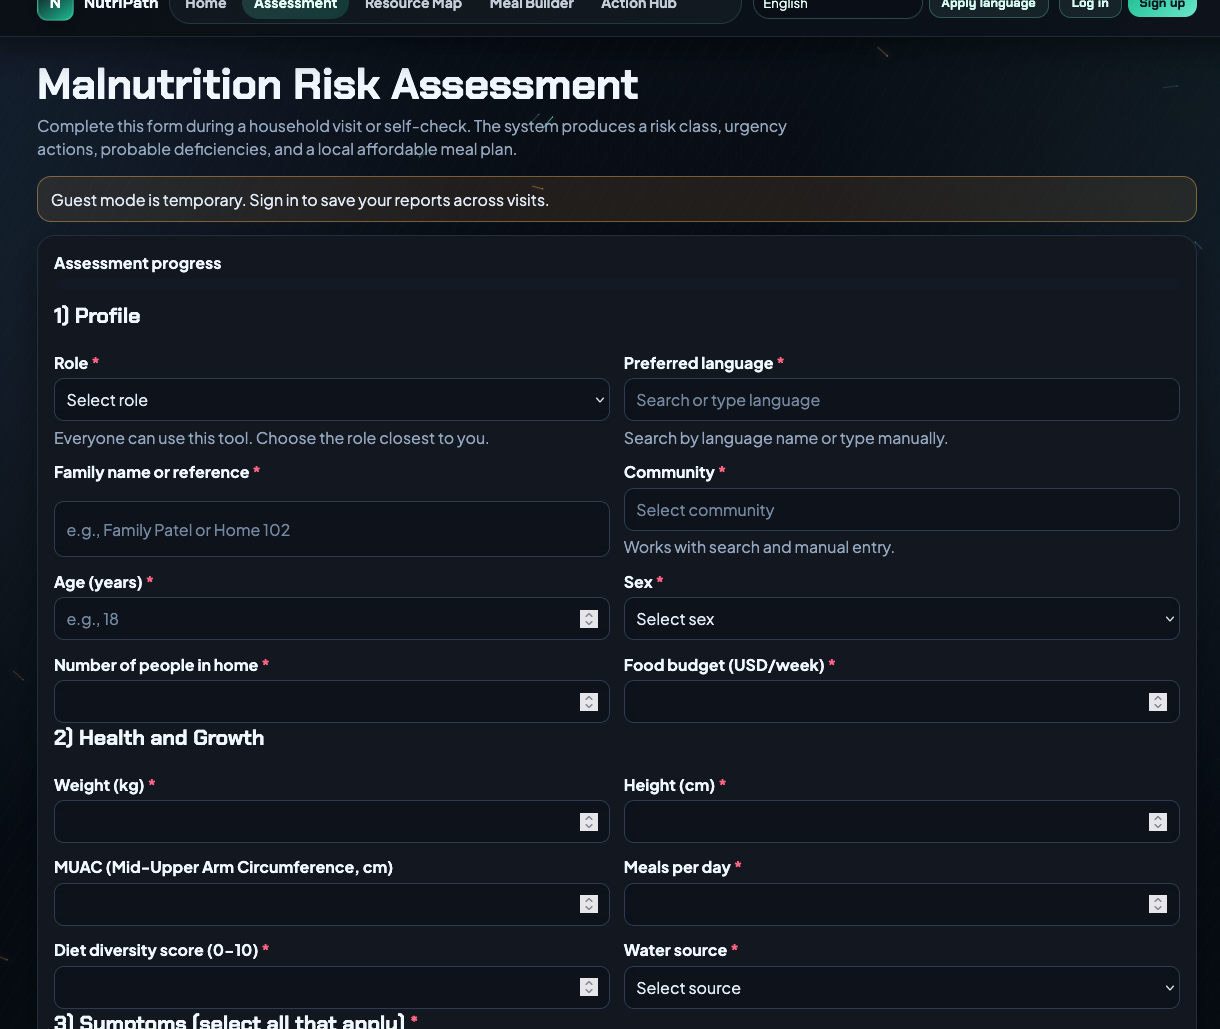Go to the Resource Map tab
Screen dimensions: 1220x1029
pos(413,6)
